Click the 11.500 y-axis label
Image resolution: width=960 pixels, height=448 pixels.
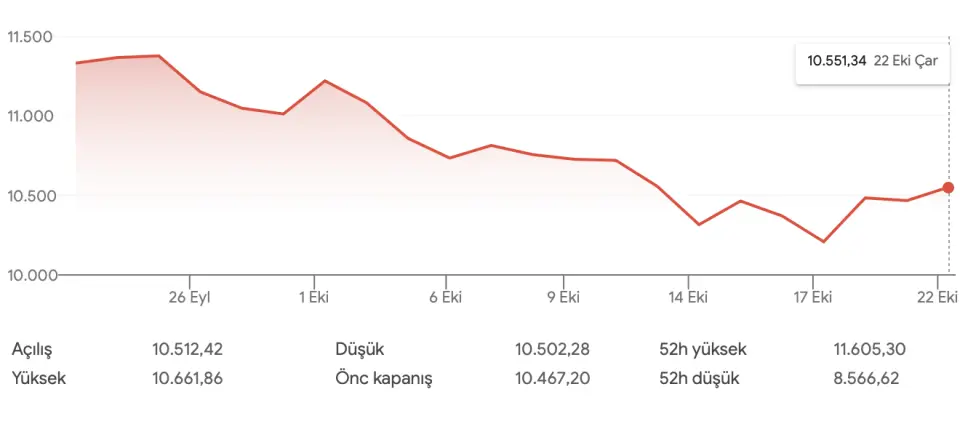[x=29, y=37]
